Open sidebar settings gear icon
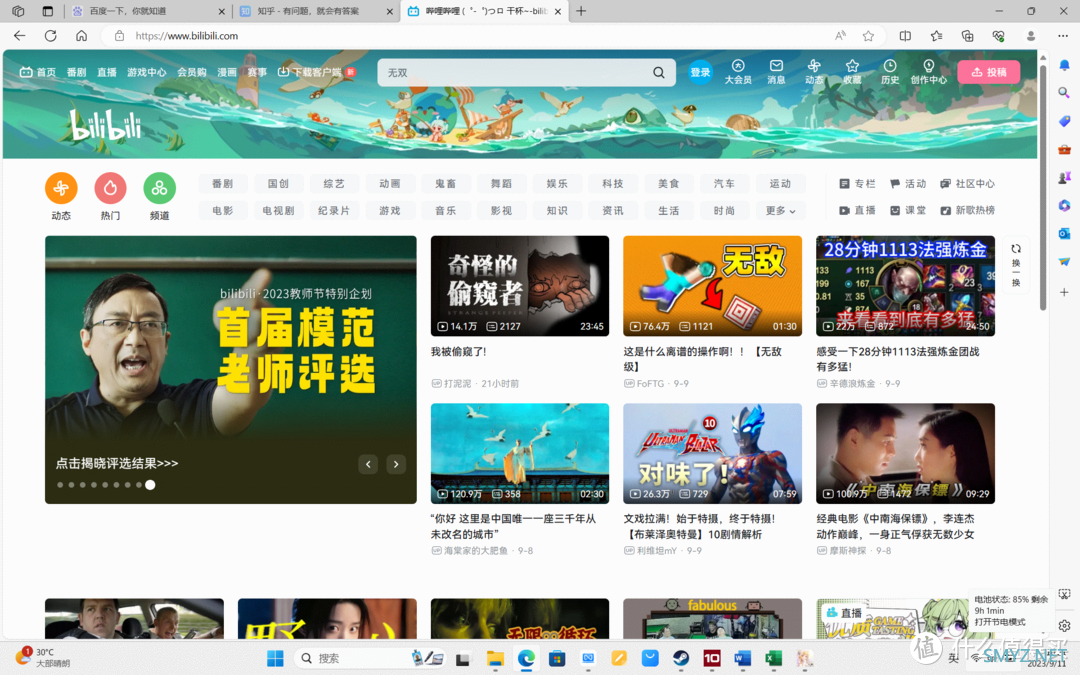The width and height of the screenshot is (1080, 675). (x=1064, y=625)
